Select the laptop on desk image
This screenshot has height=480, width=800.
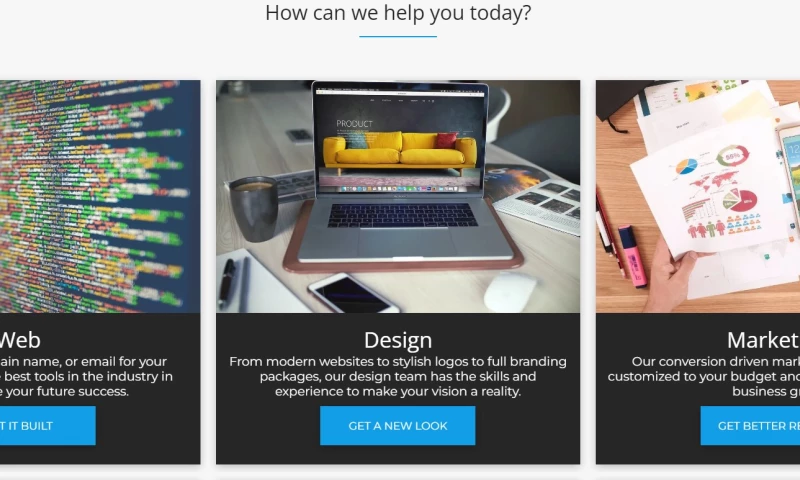398,196
